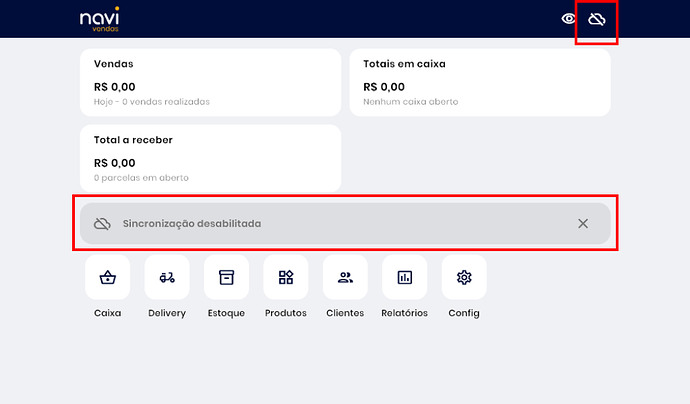Viewport: 690px width, 404px height.
Task: Open the Total a receber card
Action: 210,158
